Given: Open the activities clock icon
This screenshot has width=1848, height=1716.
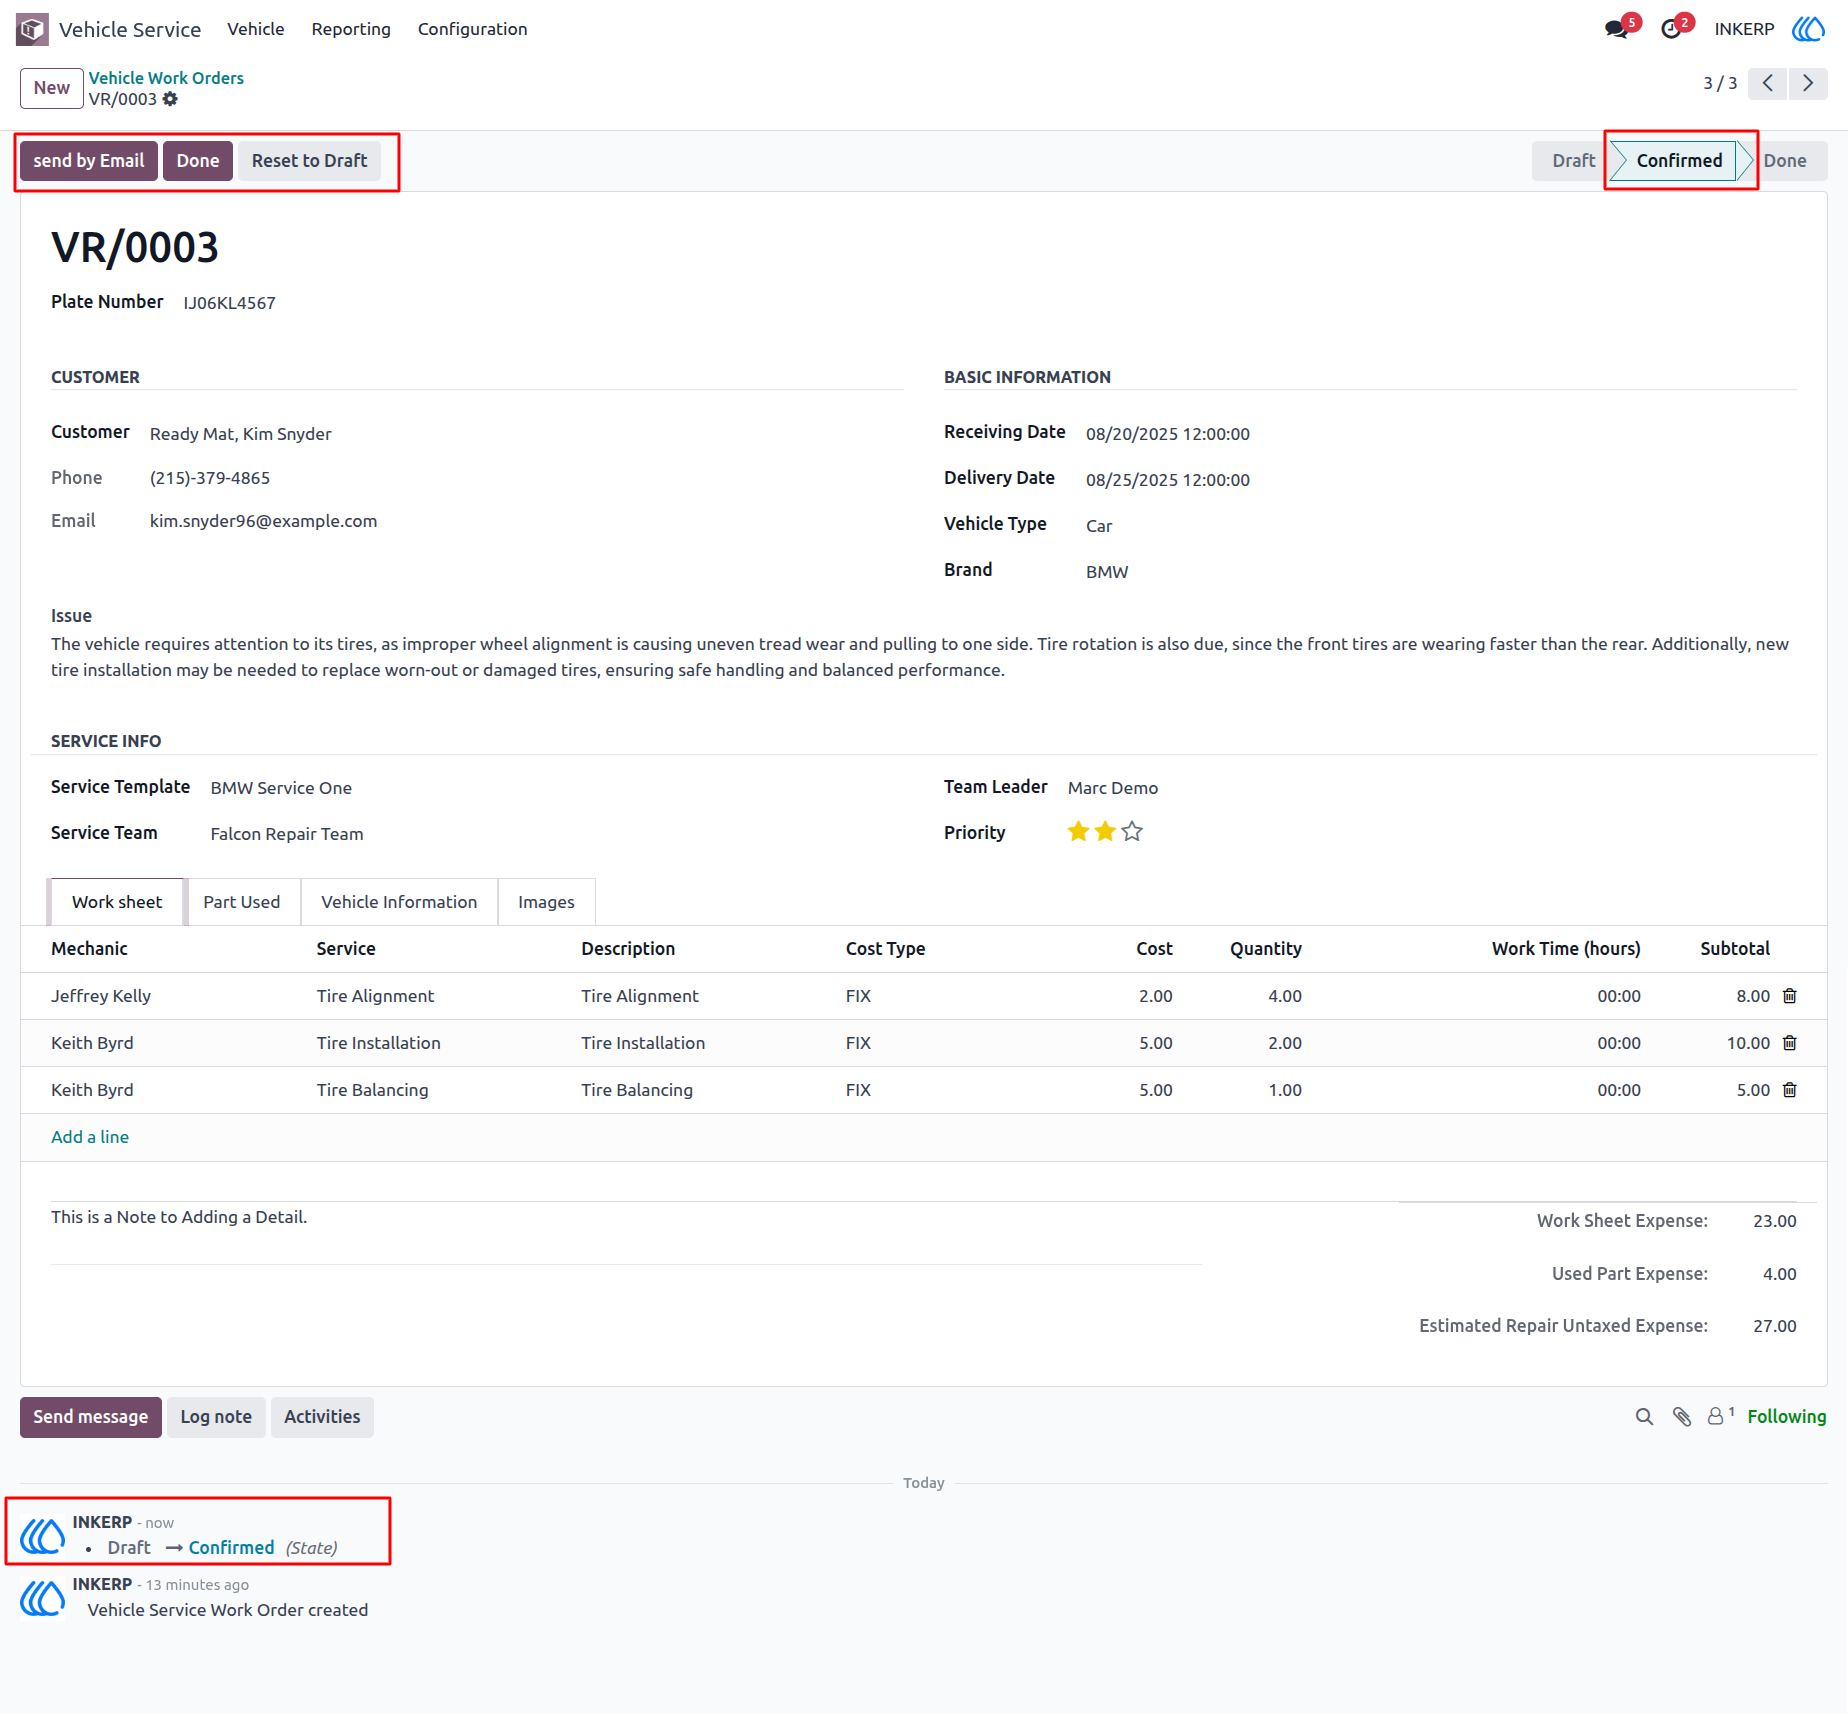Looking at the screenshot, I should coord(1671,29).
